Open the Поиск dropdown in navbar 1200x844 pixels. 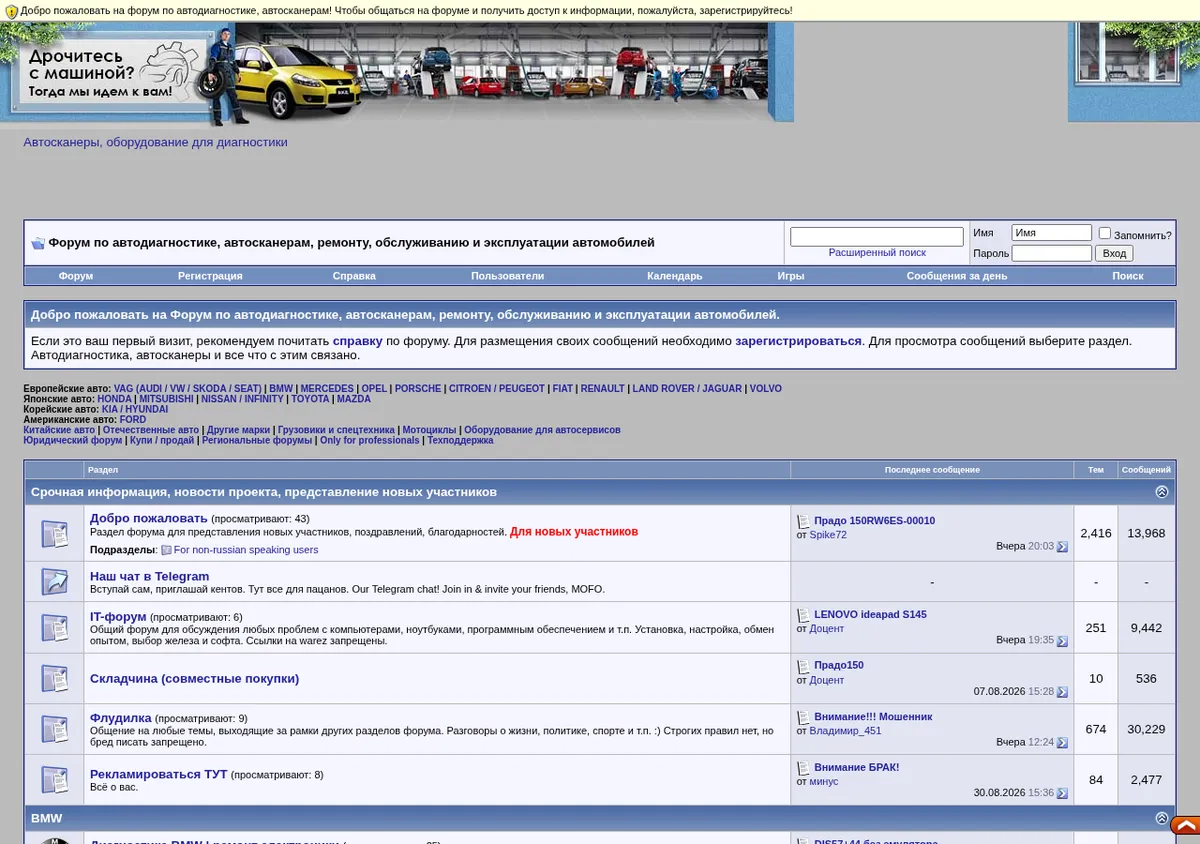click(x=1127, y=276)
